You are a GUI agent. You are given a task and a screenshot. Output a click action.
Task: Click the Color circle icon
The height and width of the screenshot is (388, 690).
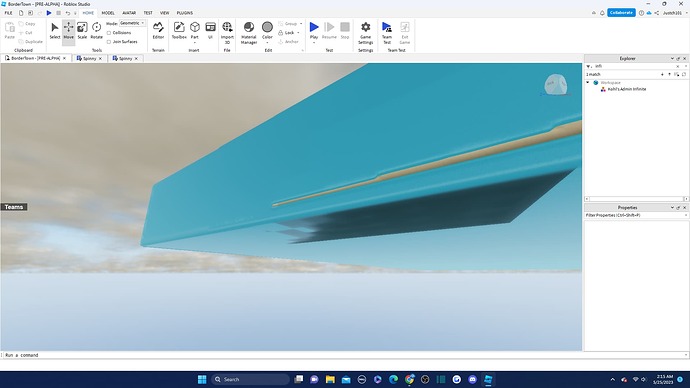[267, 27]
